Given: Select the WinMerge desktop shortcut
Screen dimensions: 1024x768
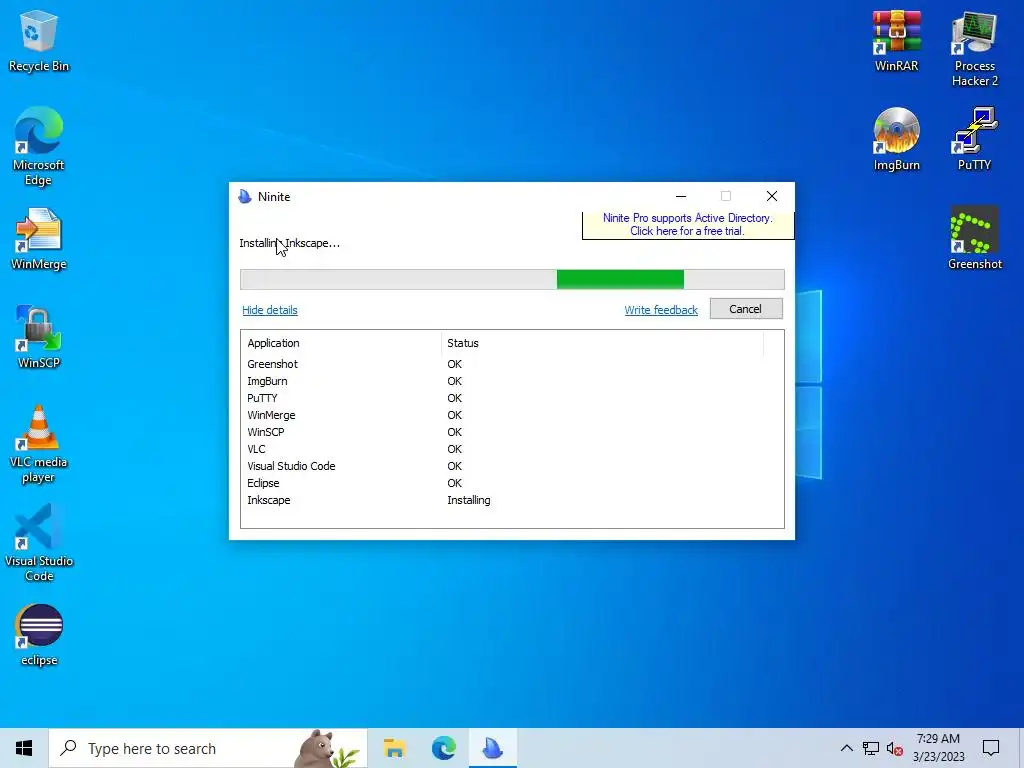Looking at the screenshot, I should (39, 239).
